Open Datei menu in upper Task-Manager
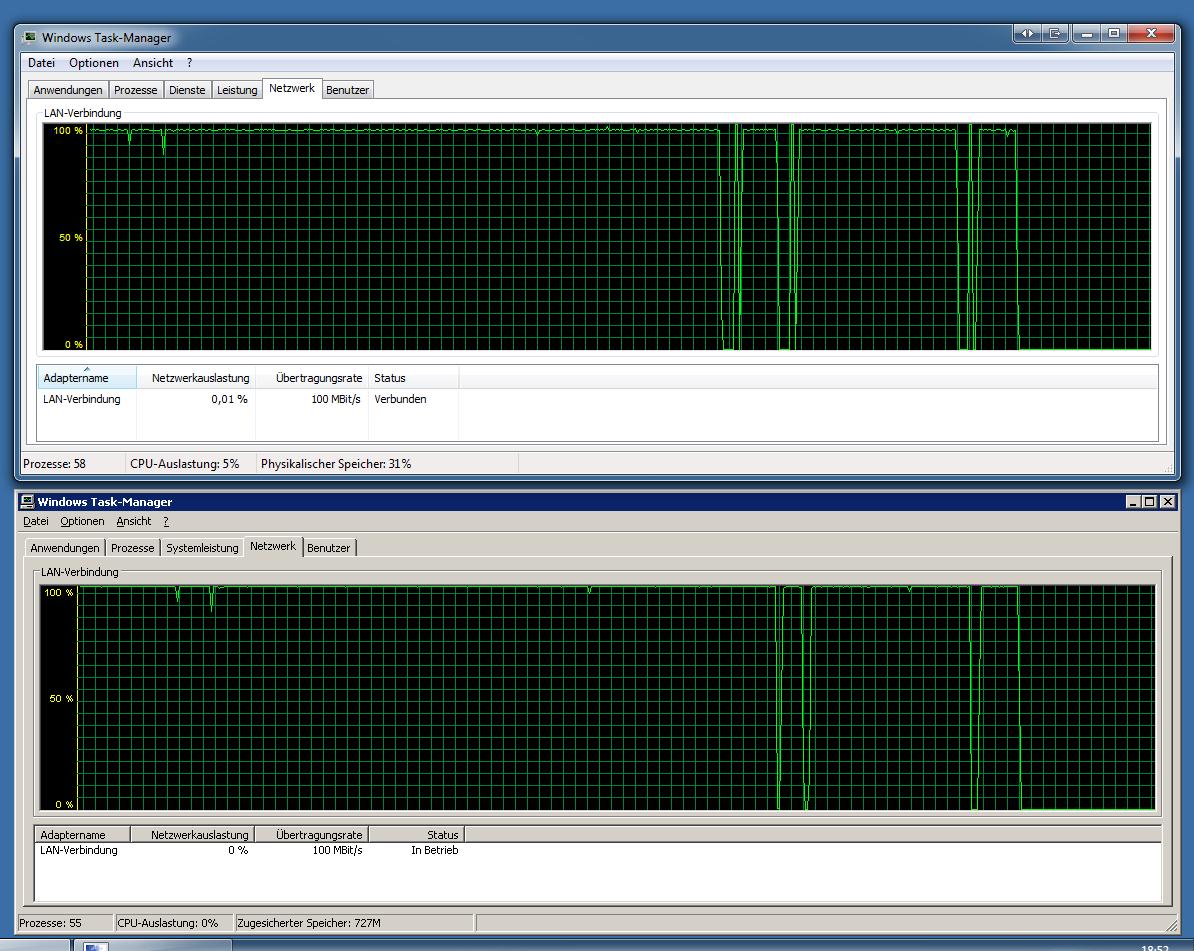This screenshot has width=1194, height=951. tap(41, 62)
